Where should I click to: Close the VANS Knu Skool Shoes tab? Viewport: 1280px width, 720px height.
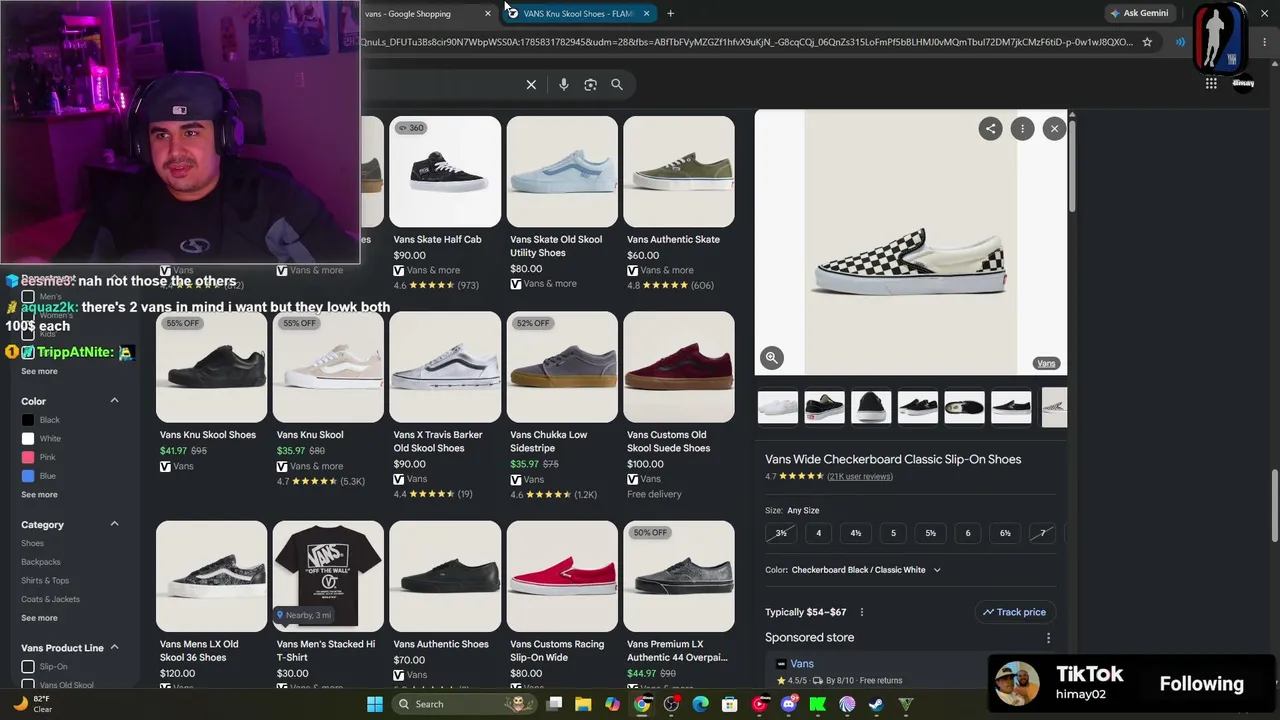click(x=646, y=13)
